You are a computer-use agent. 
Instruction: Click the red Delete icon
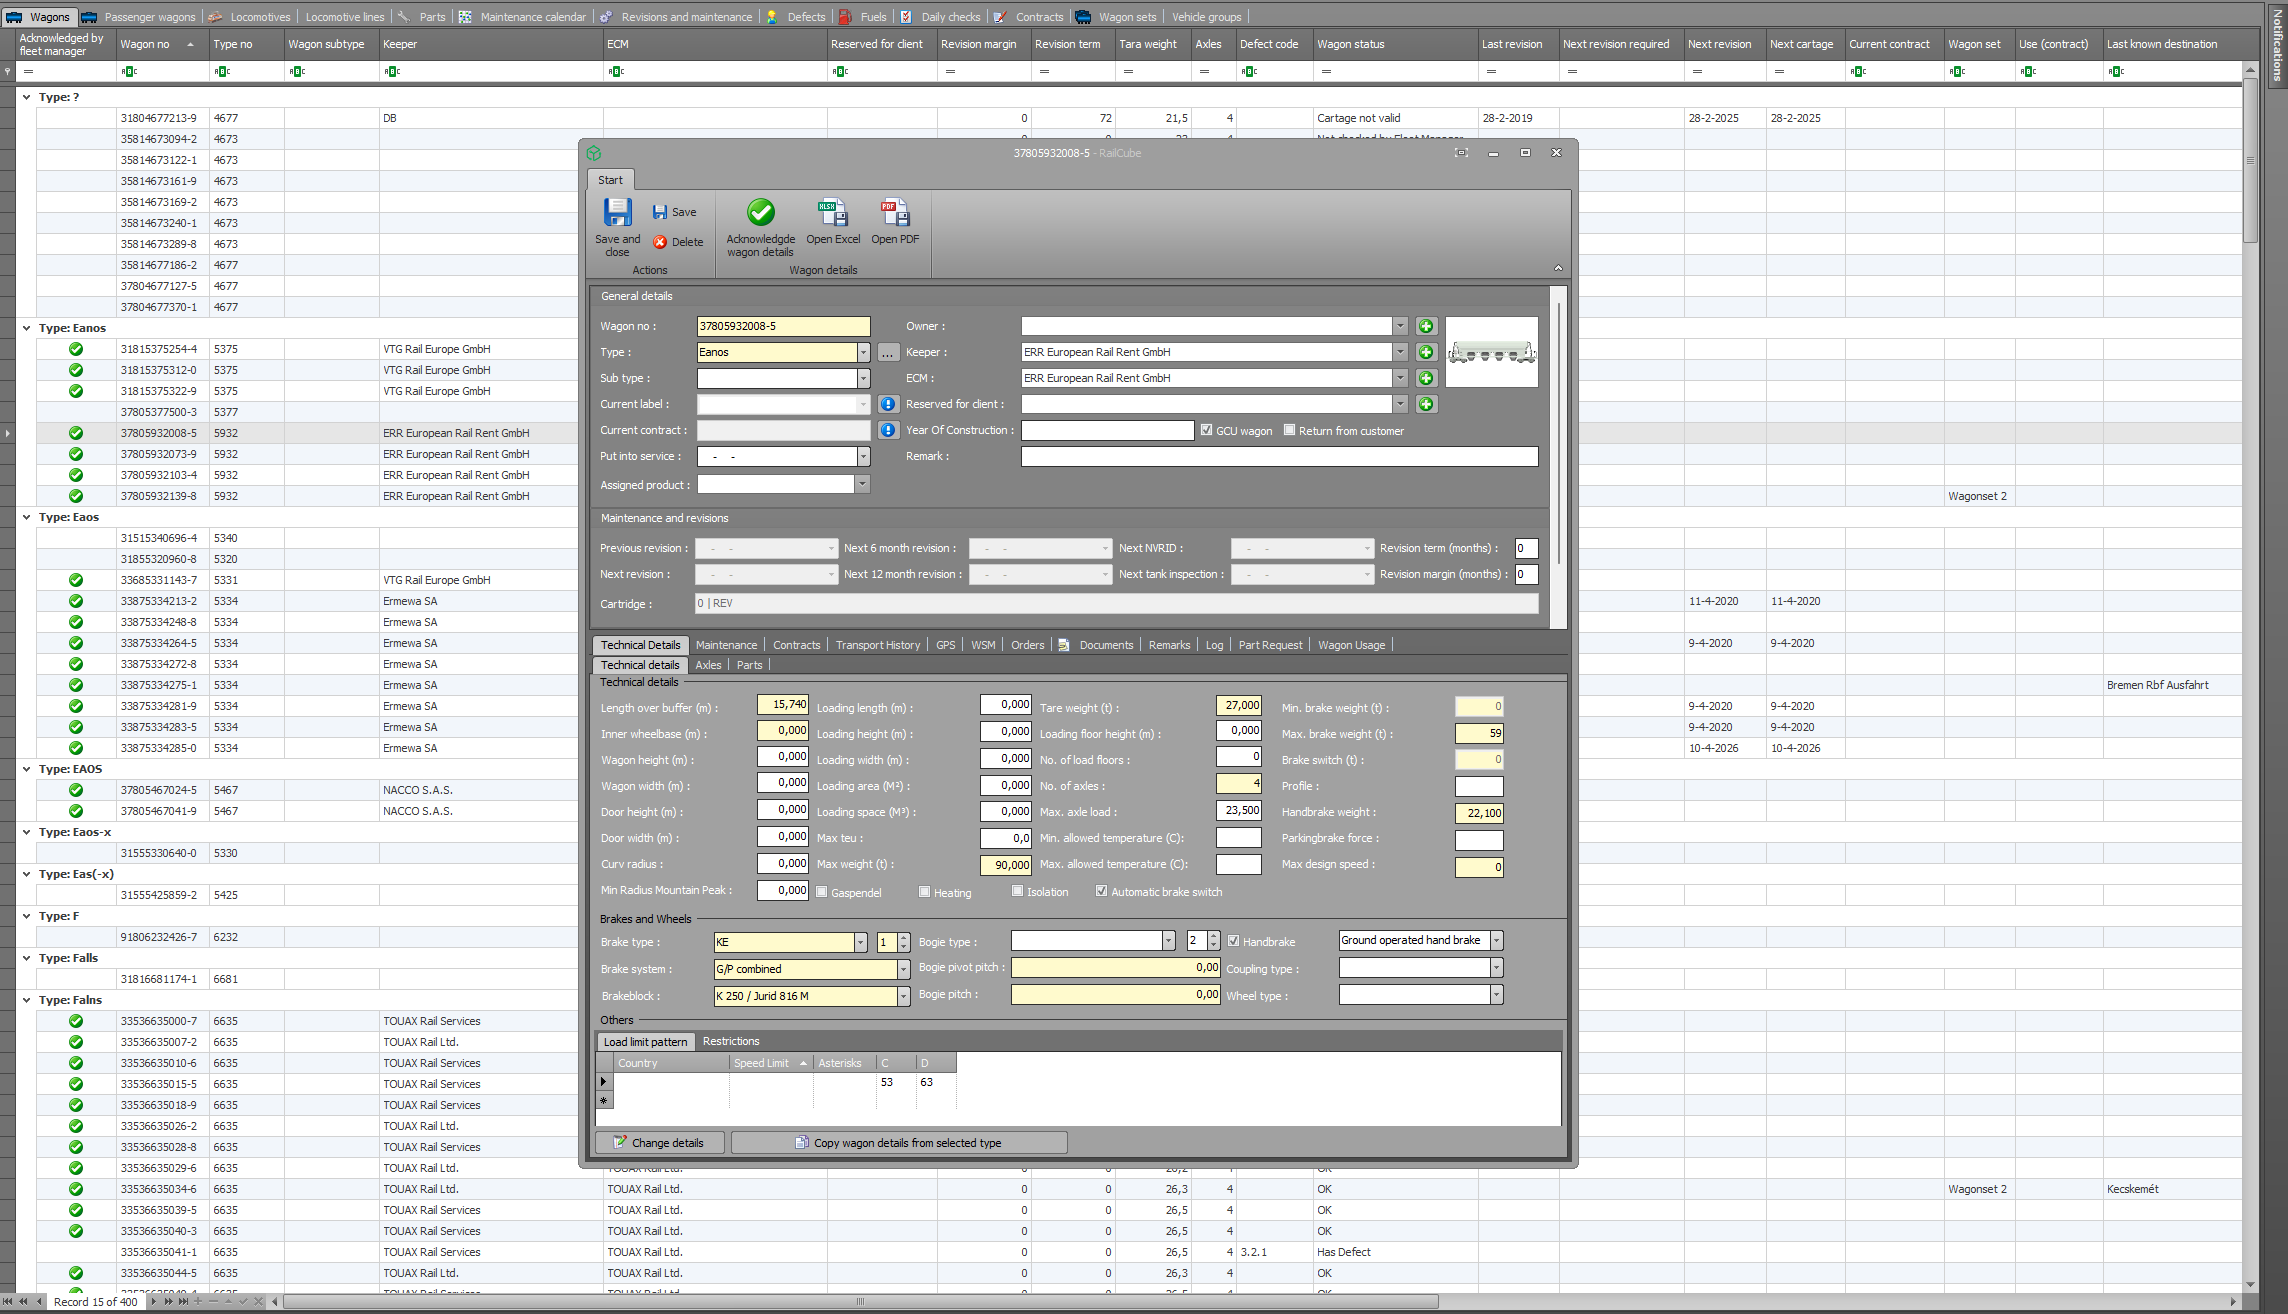click(660, 242)
